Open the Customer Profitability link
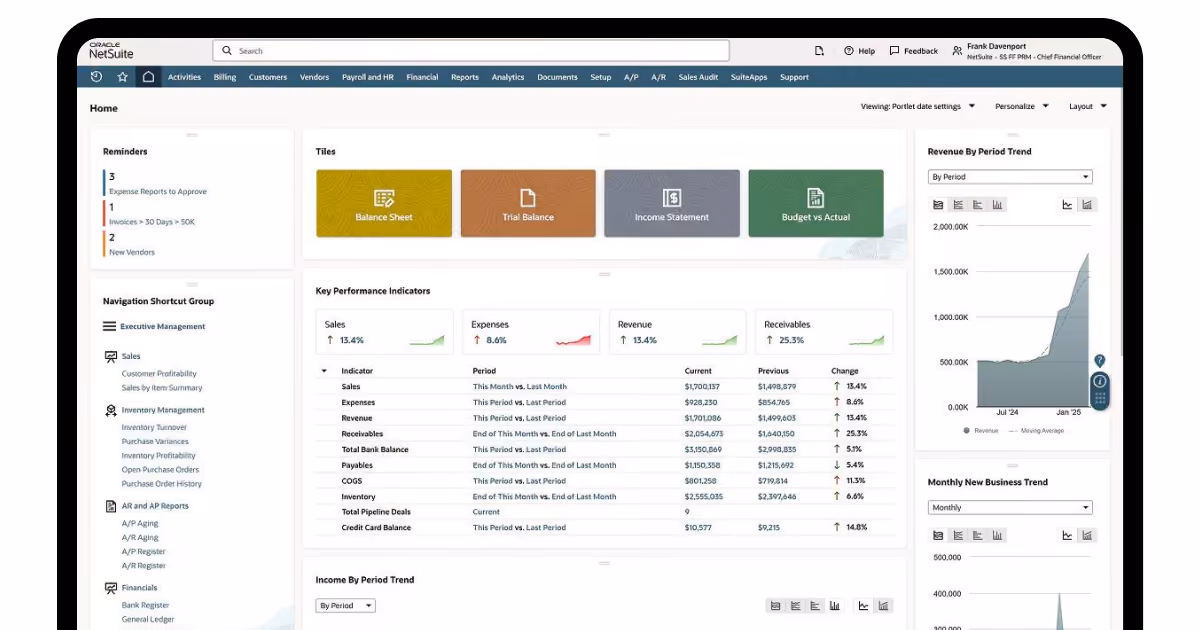 pyautogui.click(x=159, y=374)
